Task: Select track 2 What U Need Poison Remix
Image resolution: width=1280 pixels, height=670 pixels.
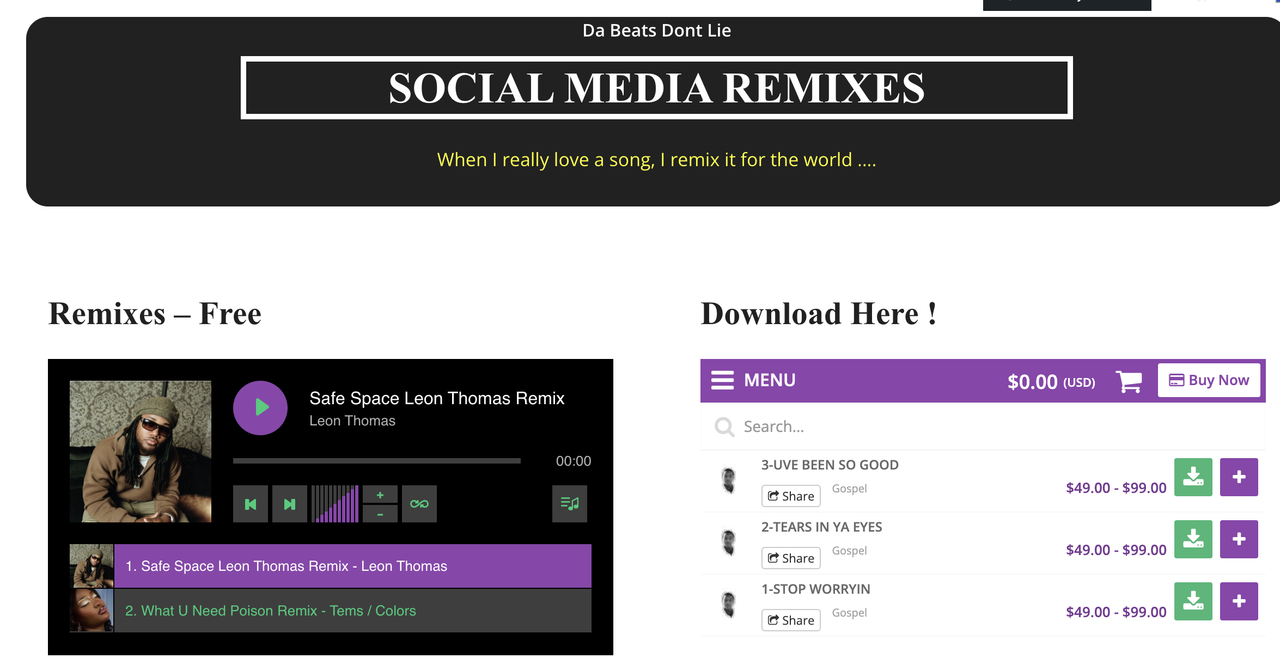Action: [x=352, y=610]
